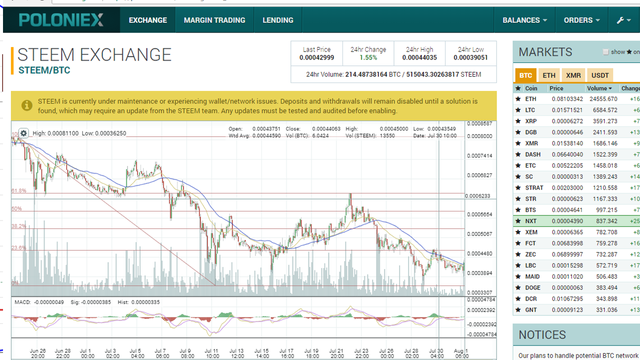Star the BTS market row
The height and width of the screenshot is (360, 640).
pyautogui.click(x=518, y=210)
